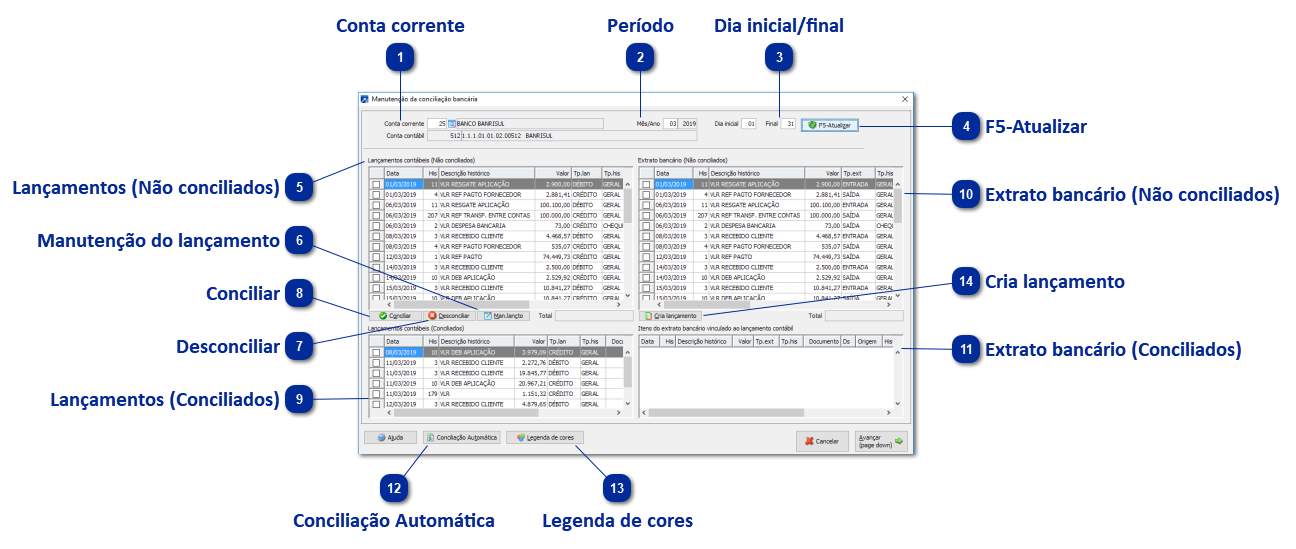1296x549 pixels.
Task: Open the Conta corrente lookup icon
Action: tap(451, 124)
